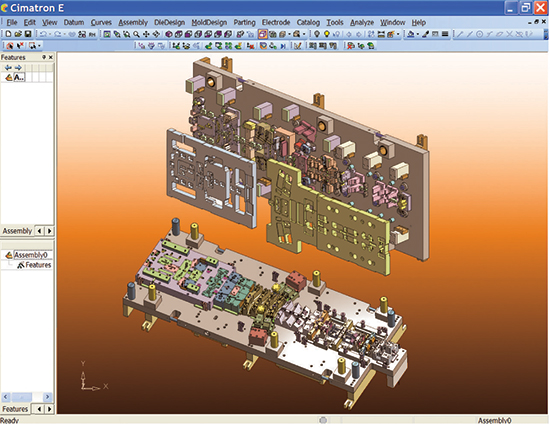The width and height of the screenshot is (550, 429).
Task: Select the Zoom magnifier tool
Action: pyautogui.click(x=136, y=34)
